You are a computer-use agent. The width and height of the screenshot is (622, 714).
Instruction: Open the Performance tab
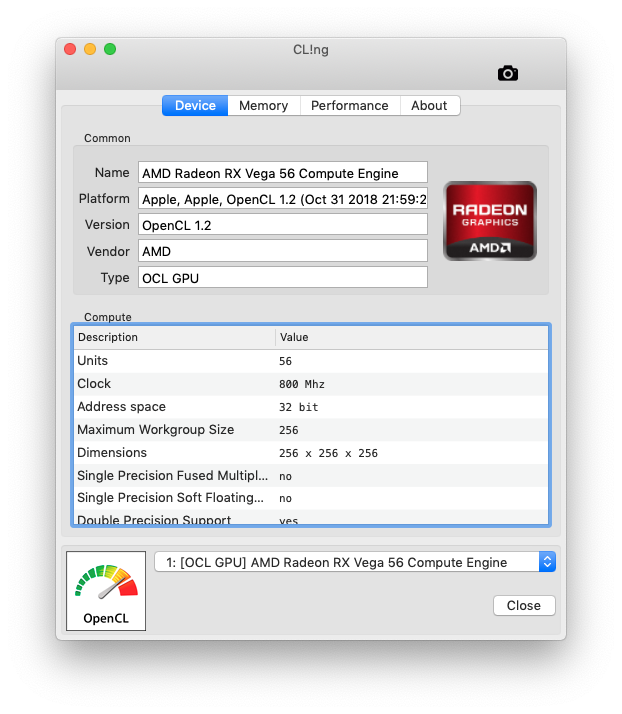(350, 106)
